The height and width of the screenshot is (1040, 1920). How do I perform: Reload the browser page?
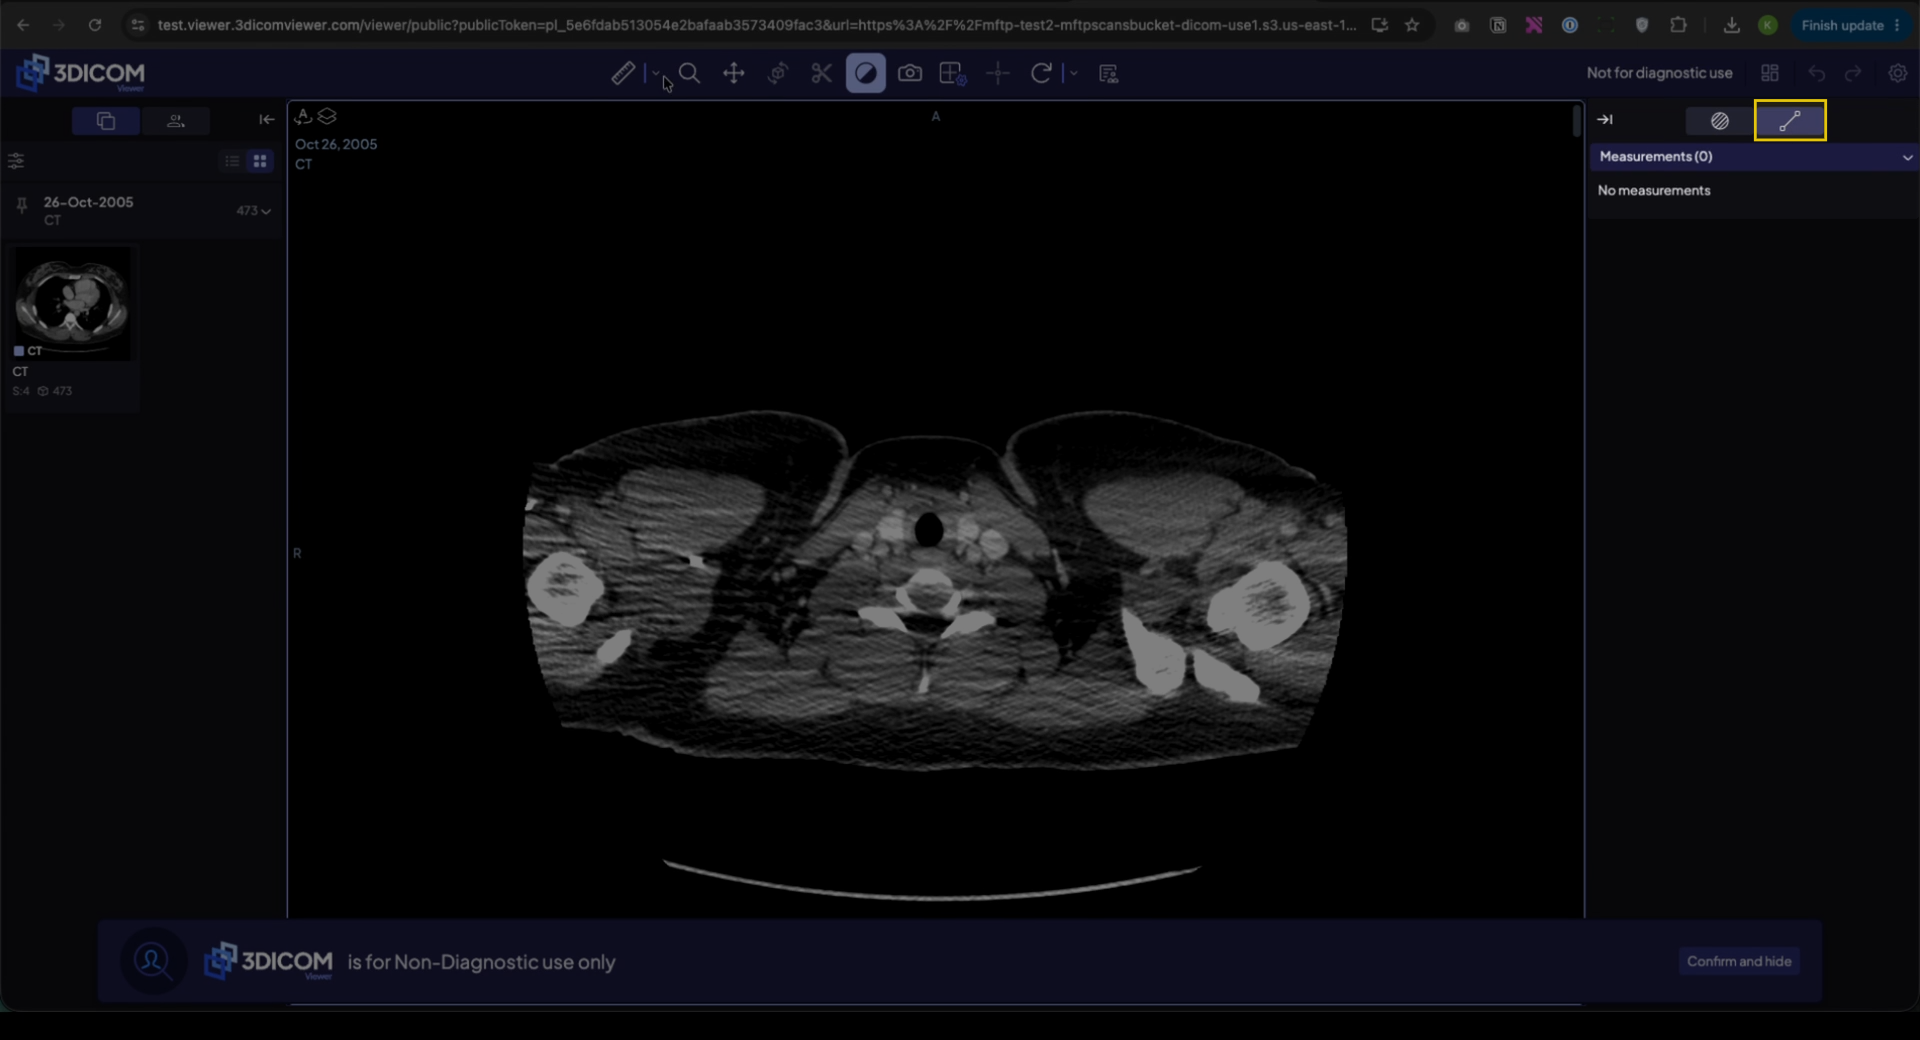click(x=95, y=25)
